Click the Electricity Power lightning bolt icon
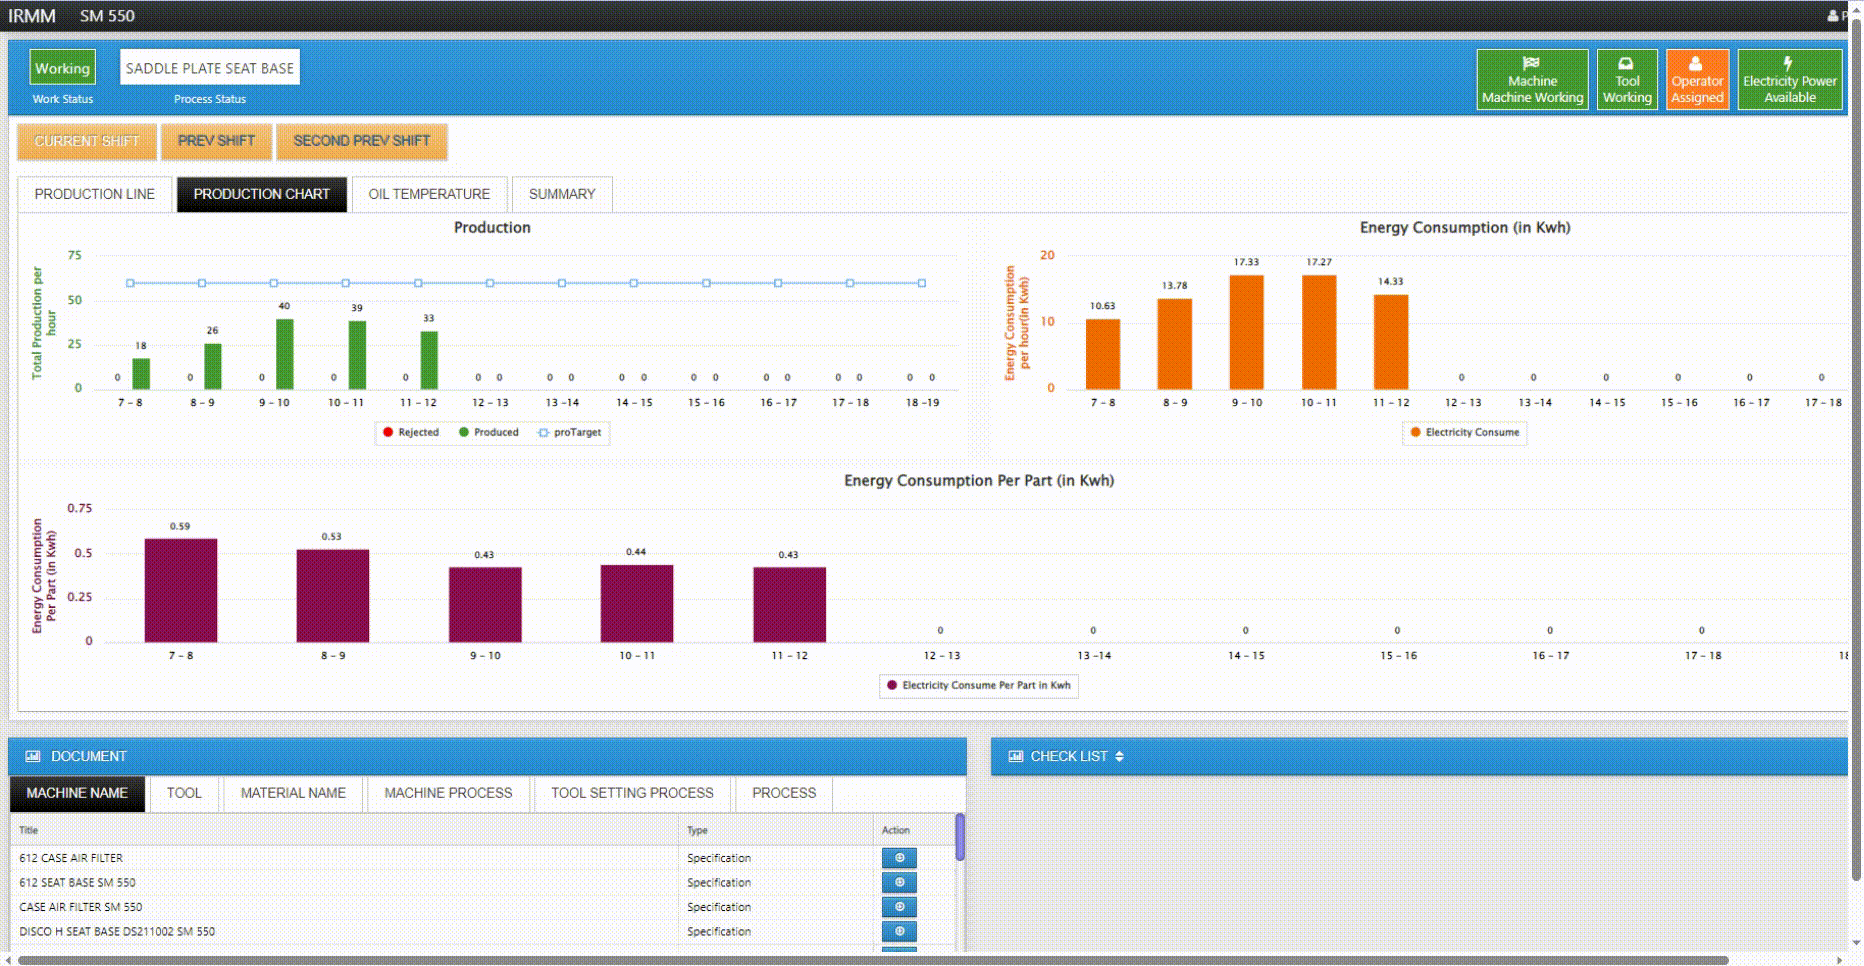 [1788, 63]
